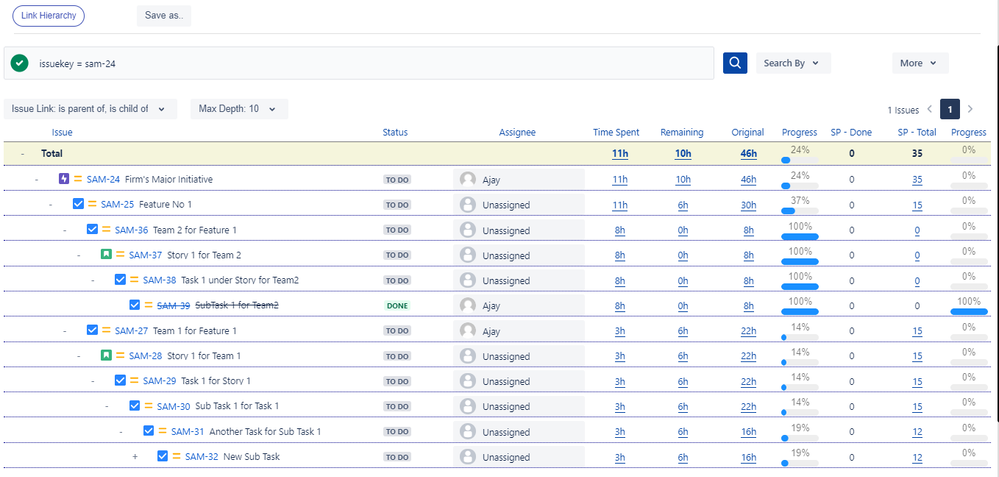Click Ajay's avatar in SAM-39 row

(468, 306)
